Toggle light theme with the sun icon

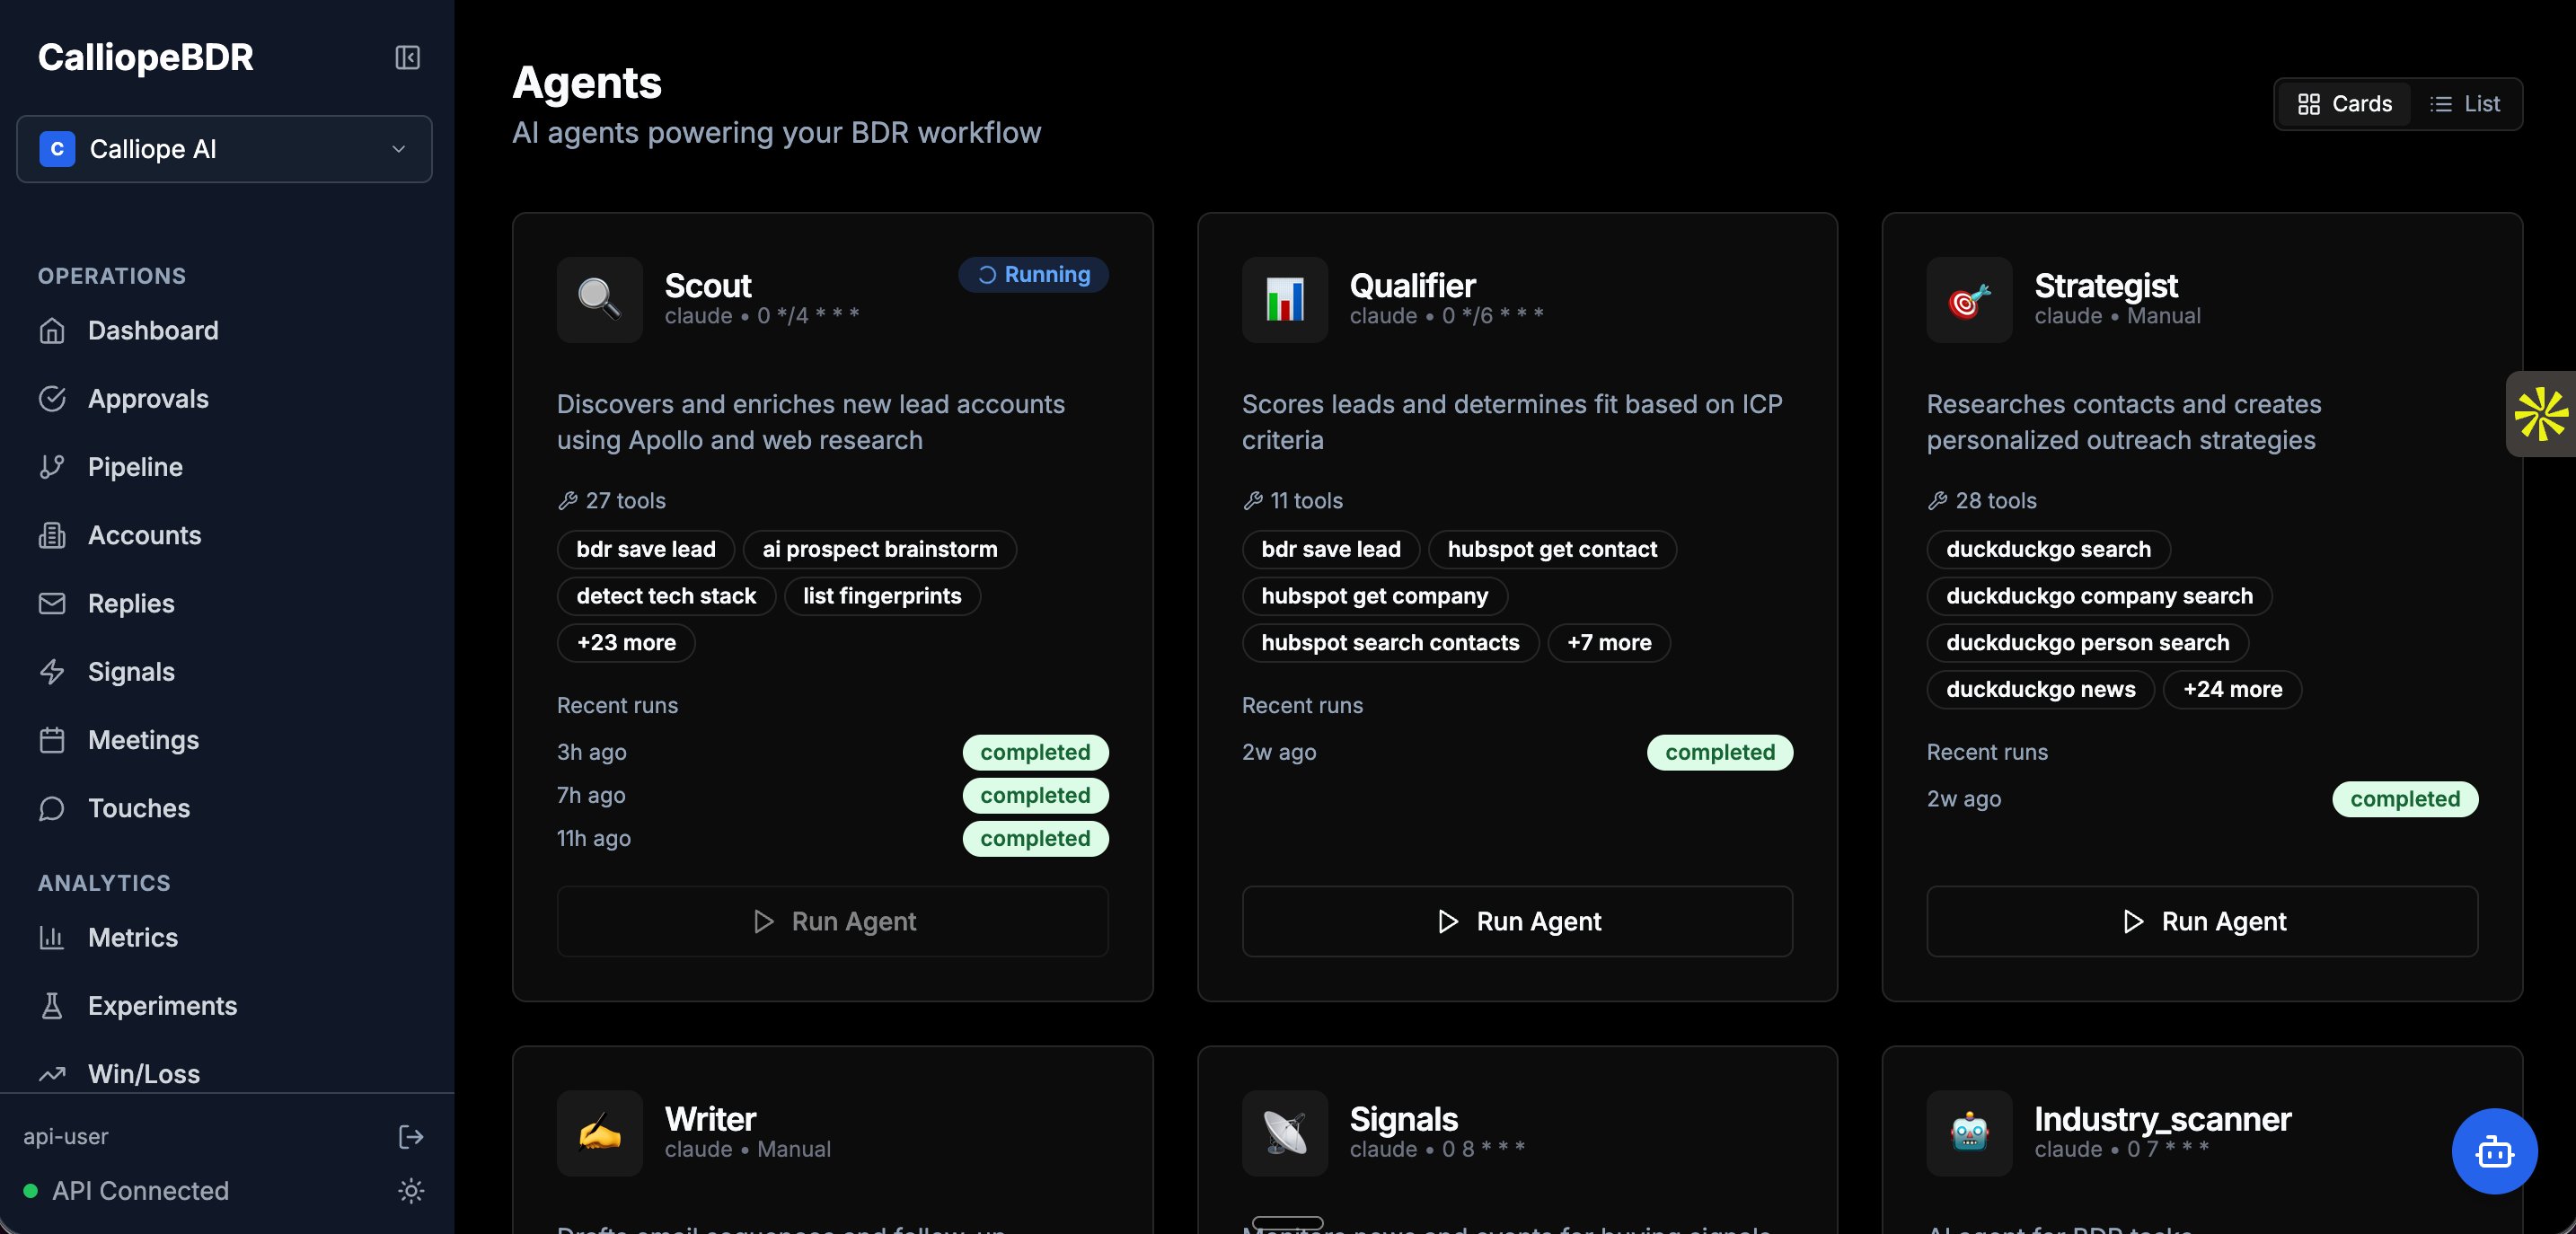[x=411, y=1190]
